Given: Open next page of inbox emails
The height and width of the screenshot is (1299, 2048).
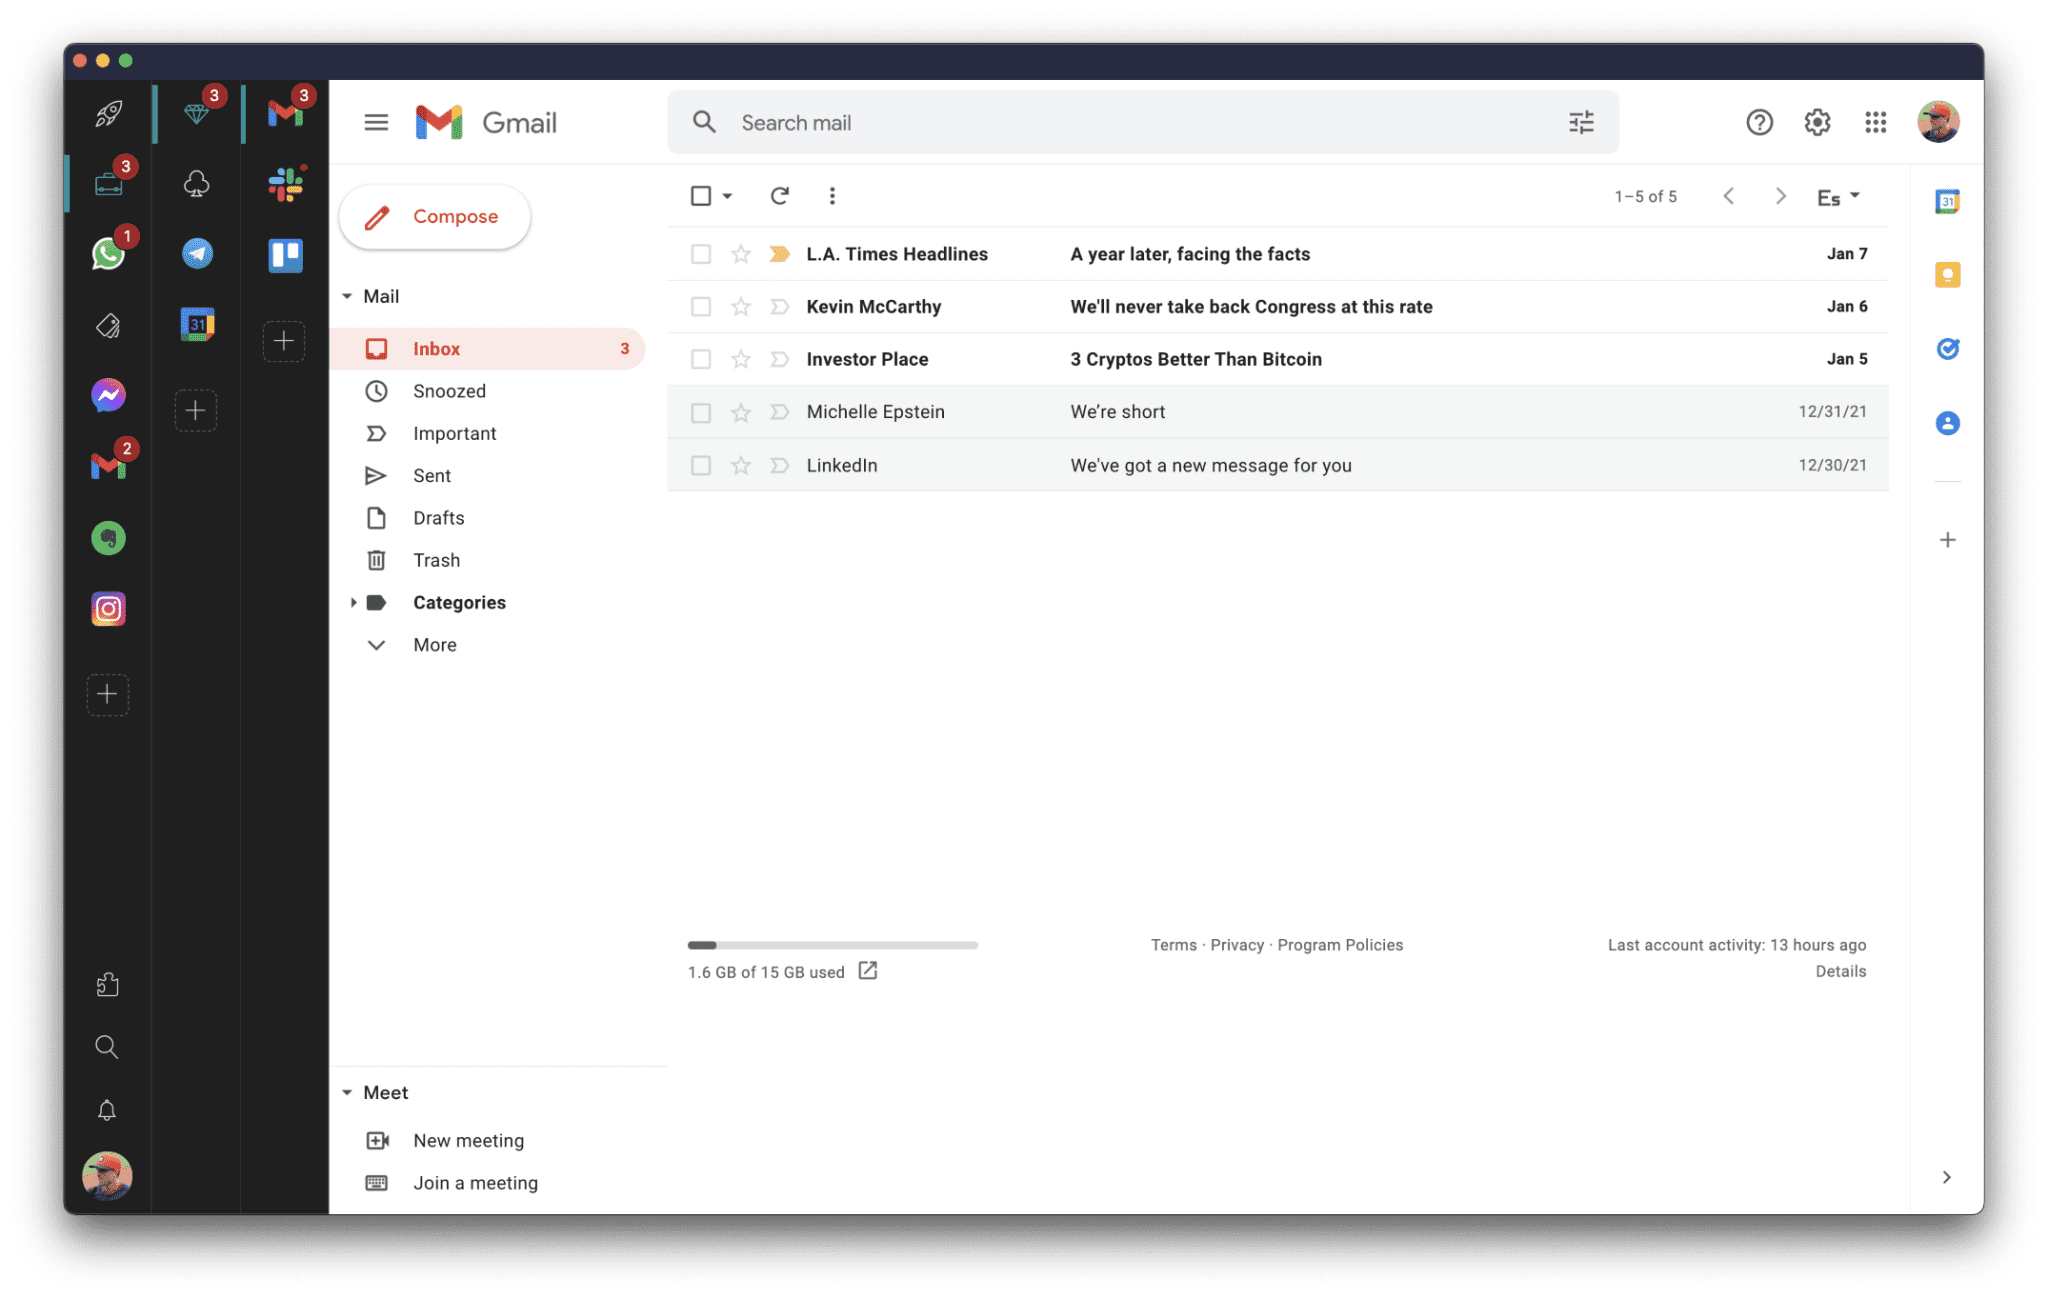Looking at the screenshot, I should coord(1779,196).
